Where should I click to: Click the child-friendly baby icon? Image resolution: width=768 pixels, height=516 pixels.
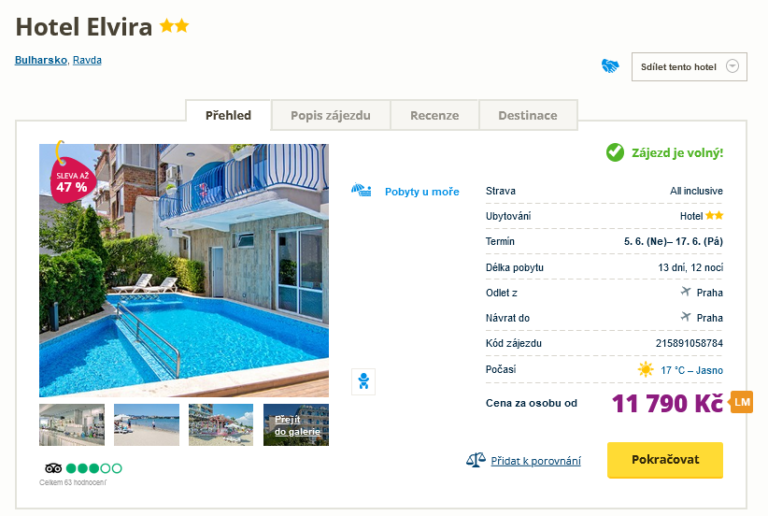(x=363, y=381)
